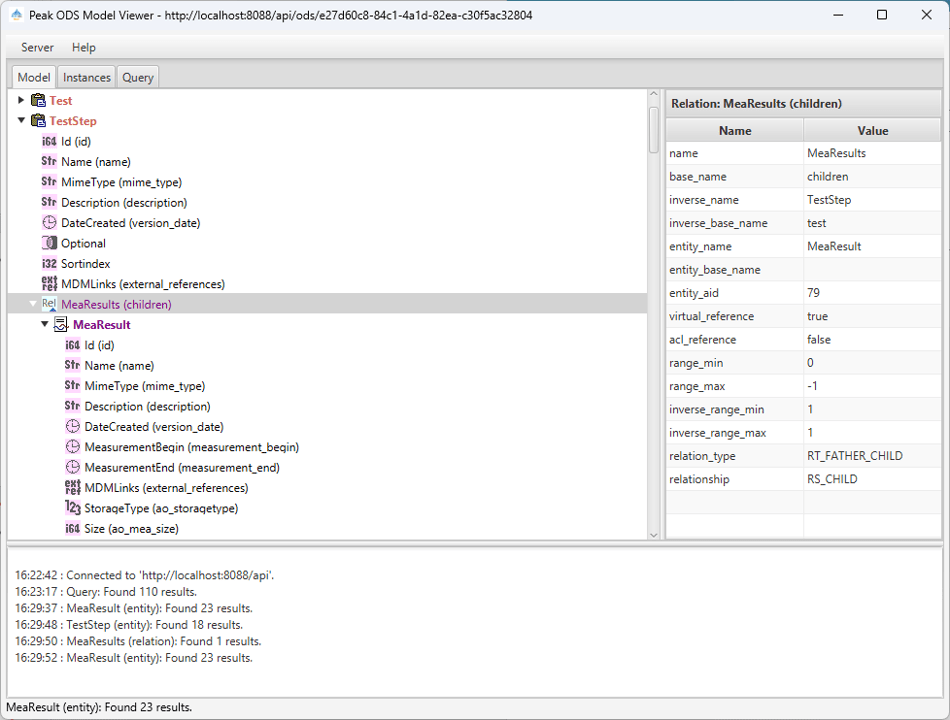
Task: Collapse the MeaResults relation node
Action: 32,304
